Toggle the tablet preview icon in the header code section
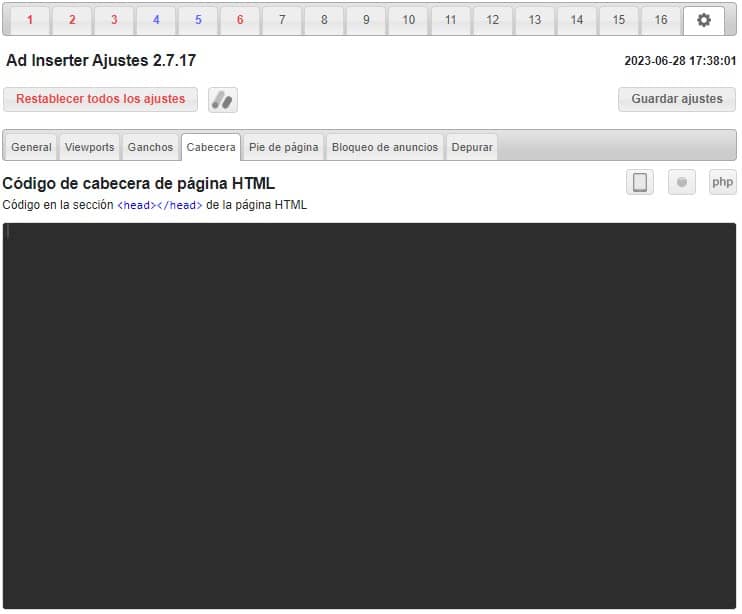 tap(640, 182)
